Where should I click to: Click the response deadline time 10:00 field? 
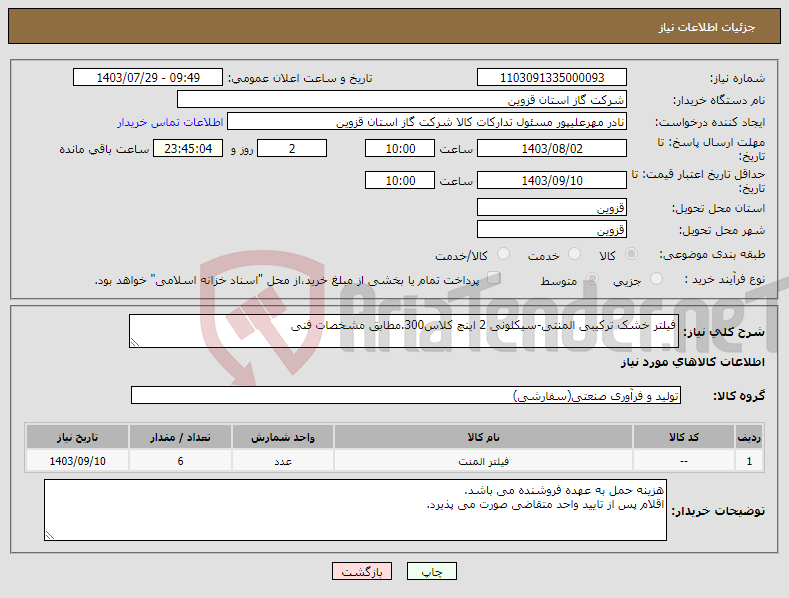point(400,148)
